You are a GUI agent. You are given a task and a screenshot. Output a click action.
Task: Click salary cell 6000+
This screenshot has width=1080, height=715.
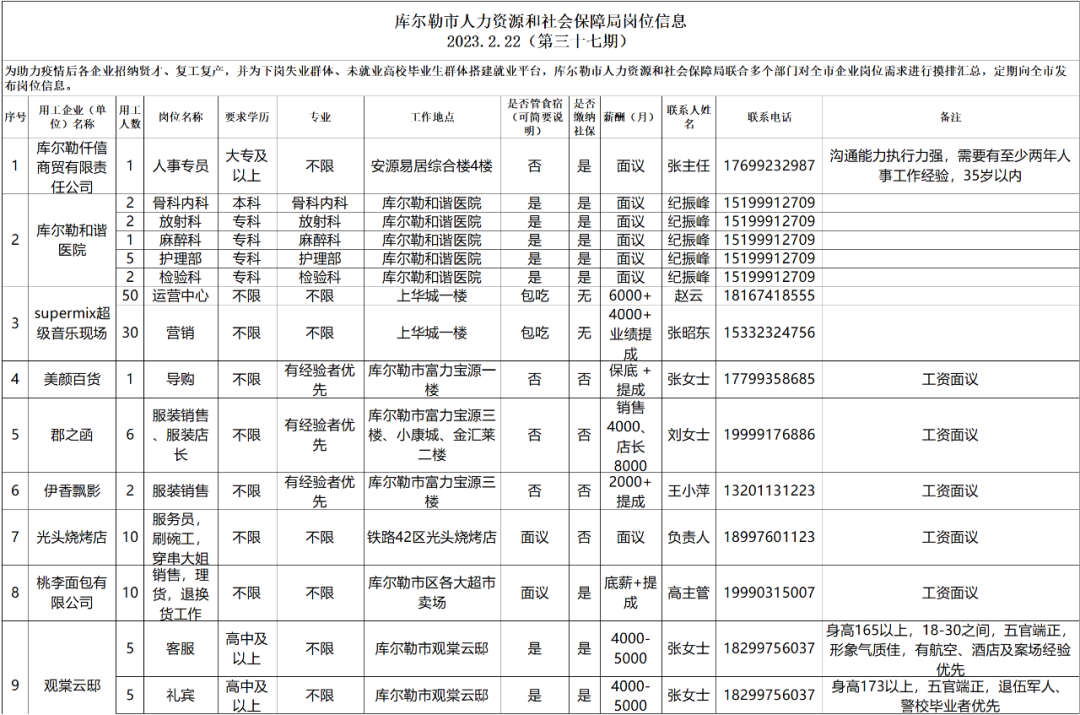tap(630, 296)
